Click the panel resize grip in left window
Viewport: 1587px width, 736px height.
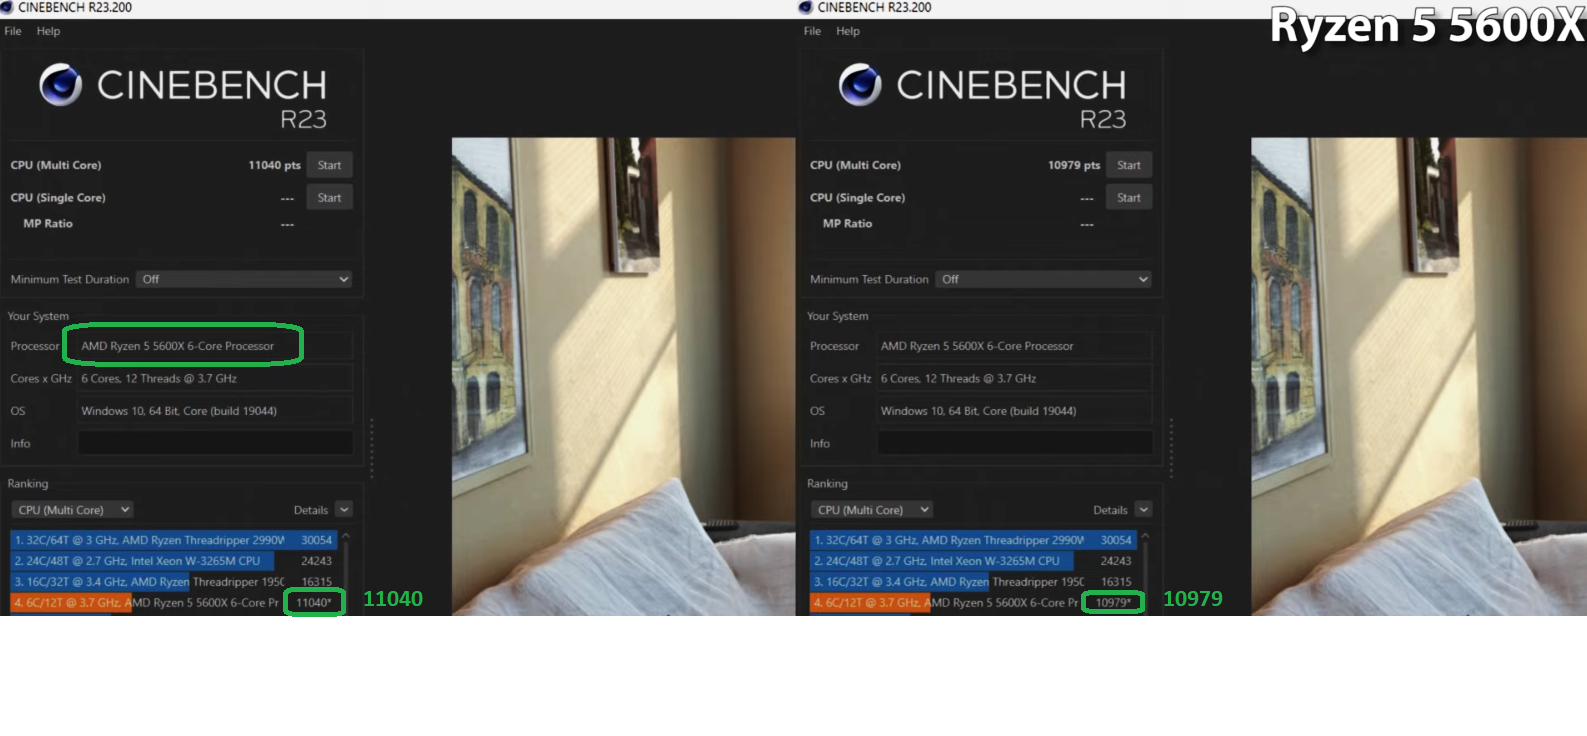point(372,447)
